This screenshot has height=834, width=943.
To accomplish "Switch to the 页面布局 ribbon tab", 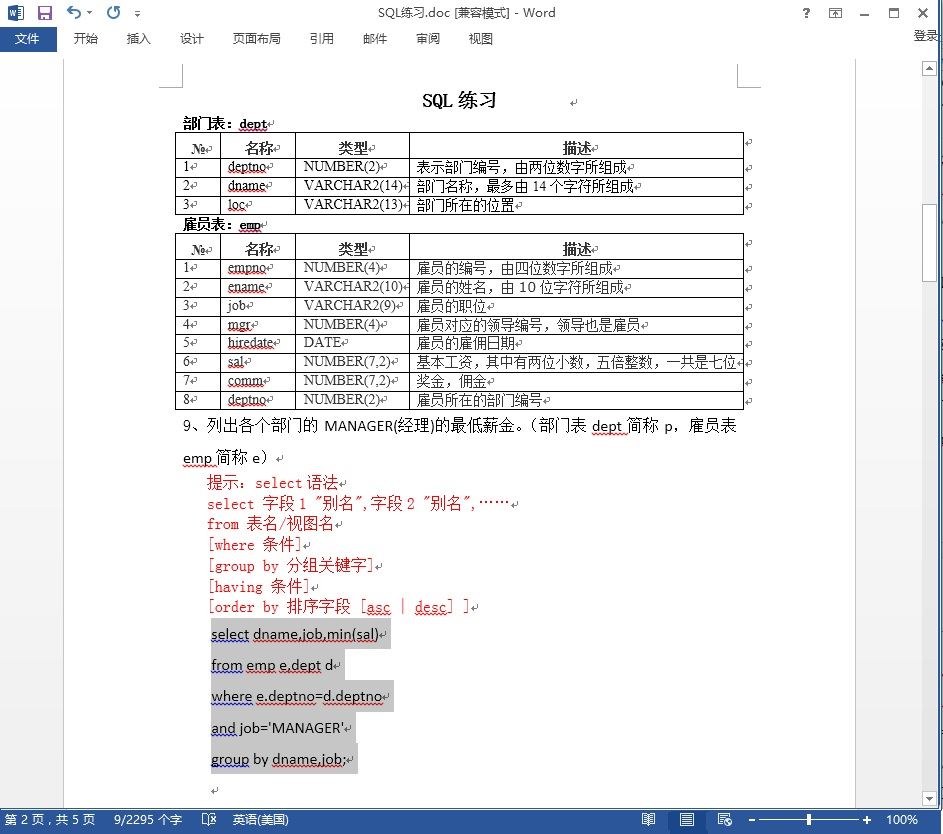I will click(x=257, y=39).
